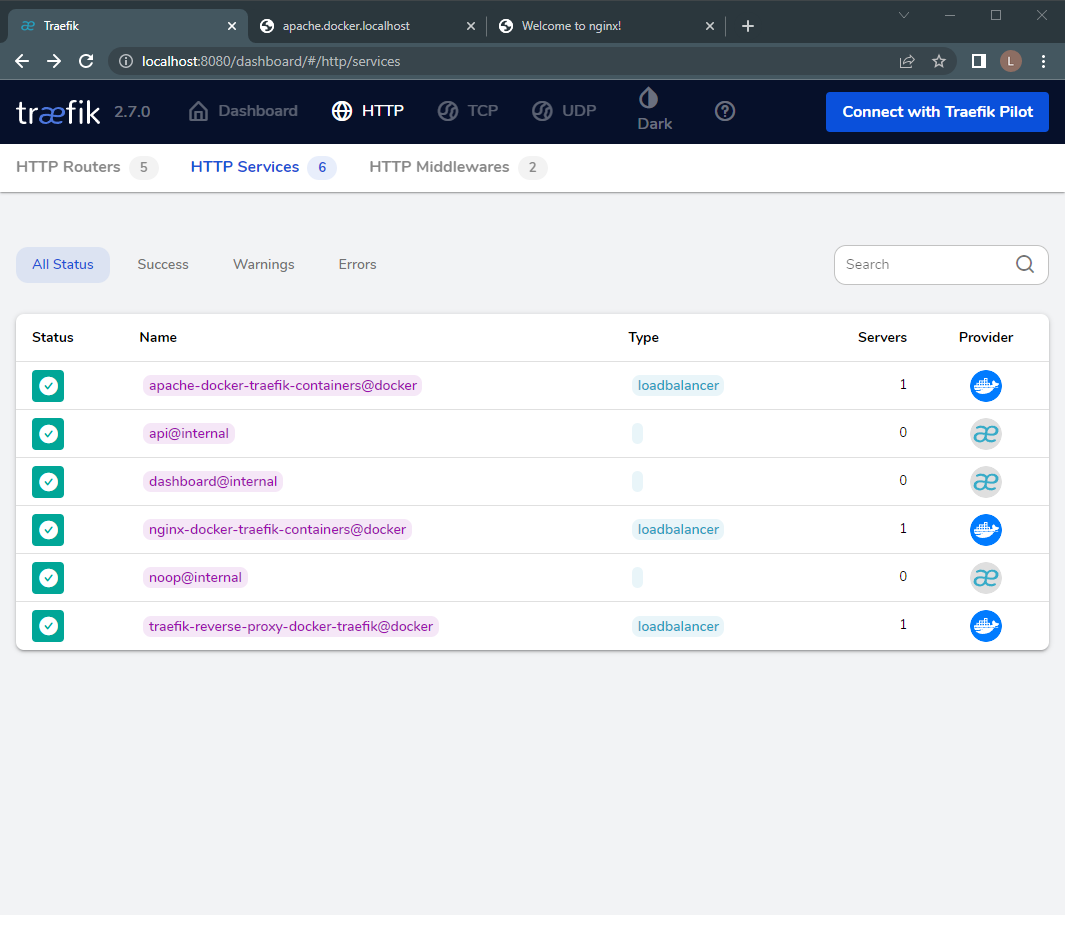
Task: Click status icon for traefik-reverse-proxy-docker-traefik@docker
Action: click(x=48, y=626)
